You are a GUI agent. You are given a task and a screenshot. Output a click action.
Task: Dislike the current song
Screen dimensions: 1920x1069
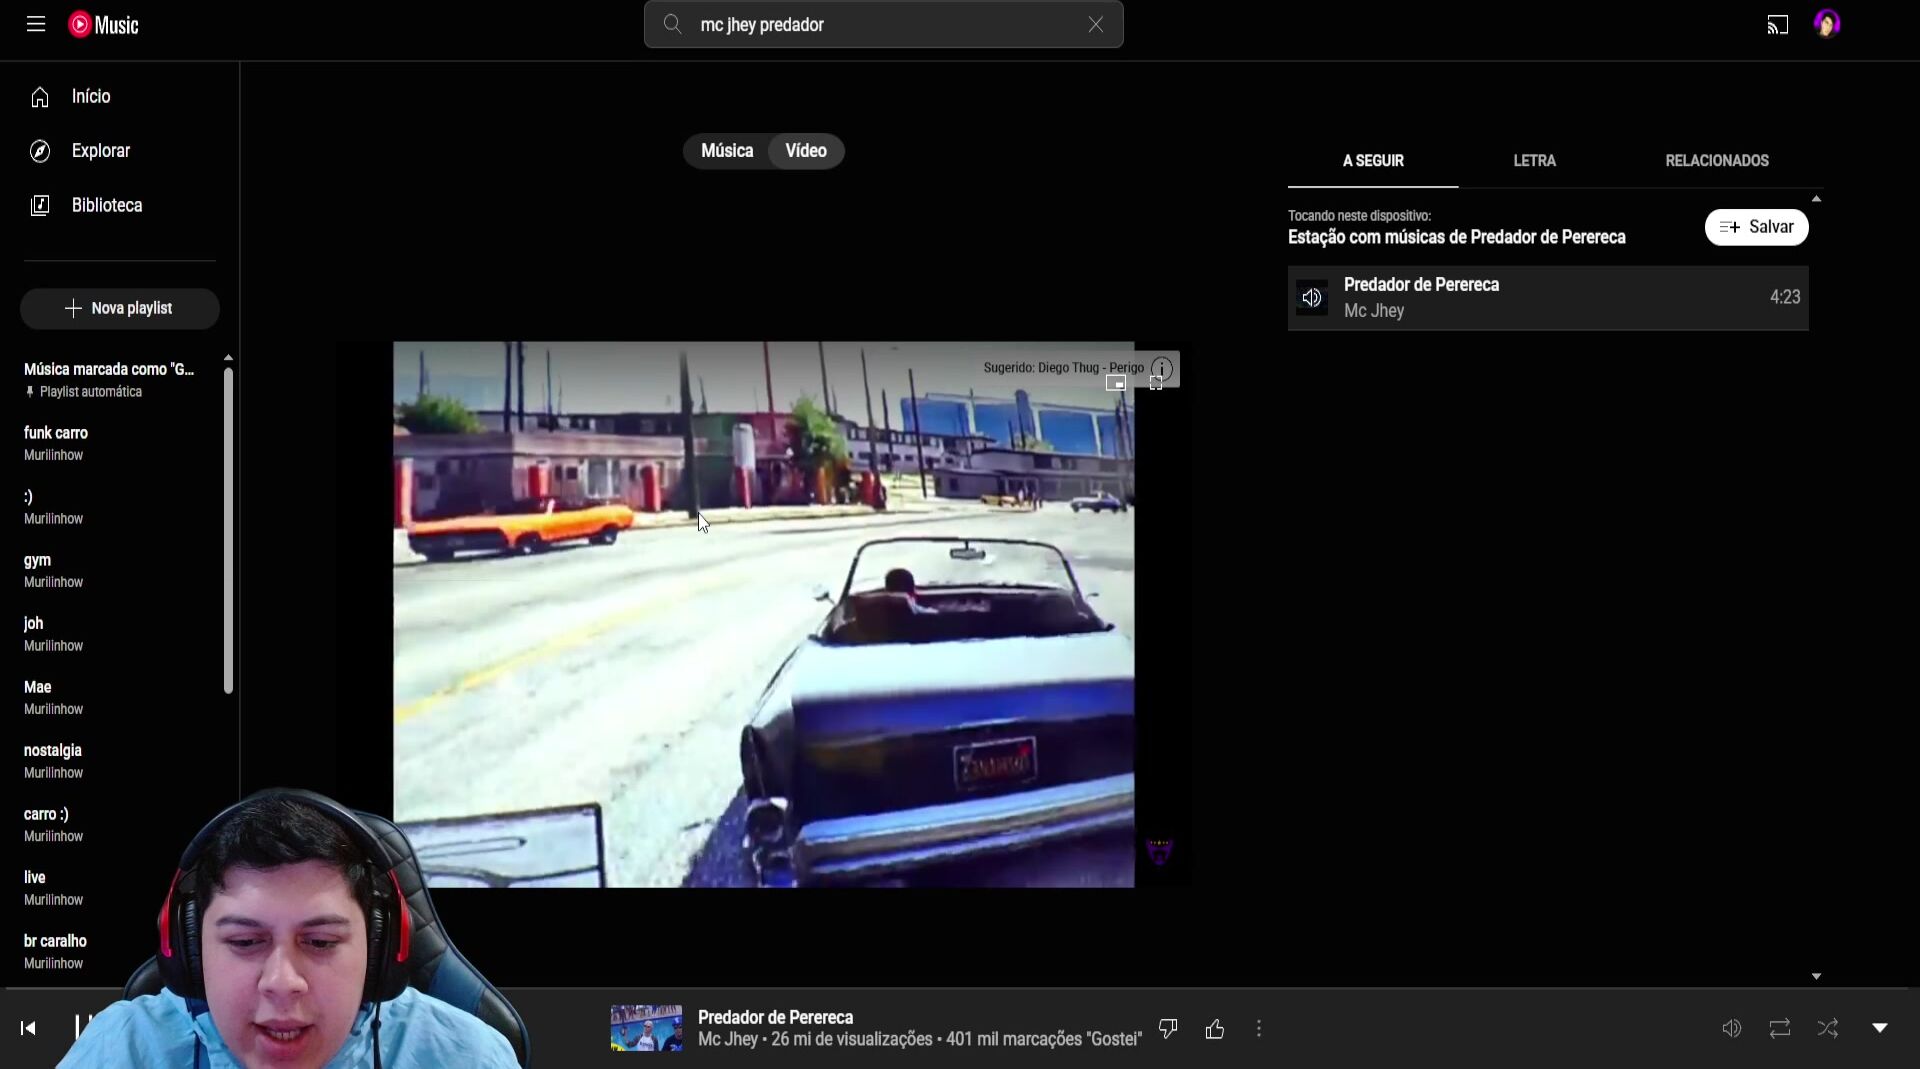(x=1168, y=1028)
